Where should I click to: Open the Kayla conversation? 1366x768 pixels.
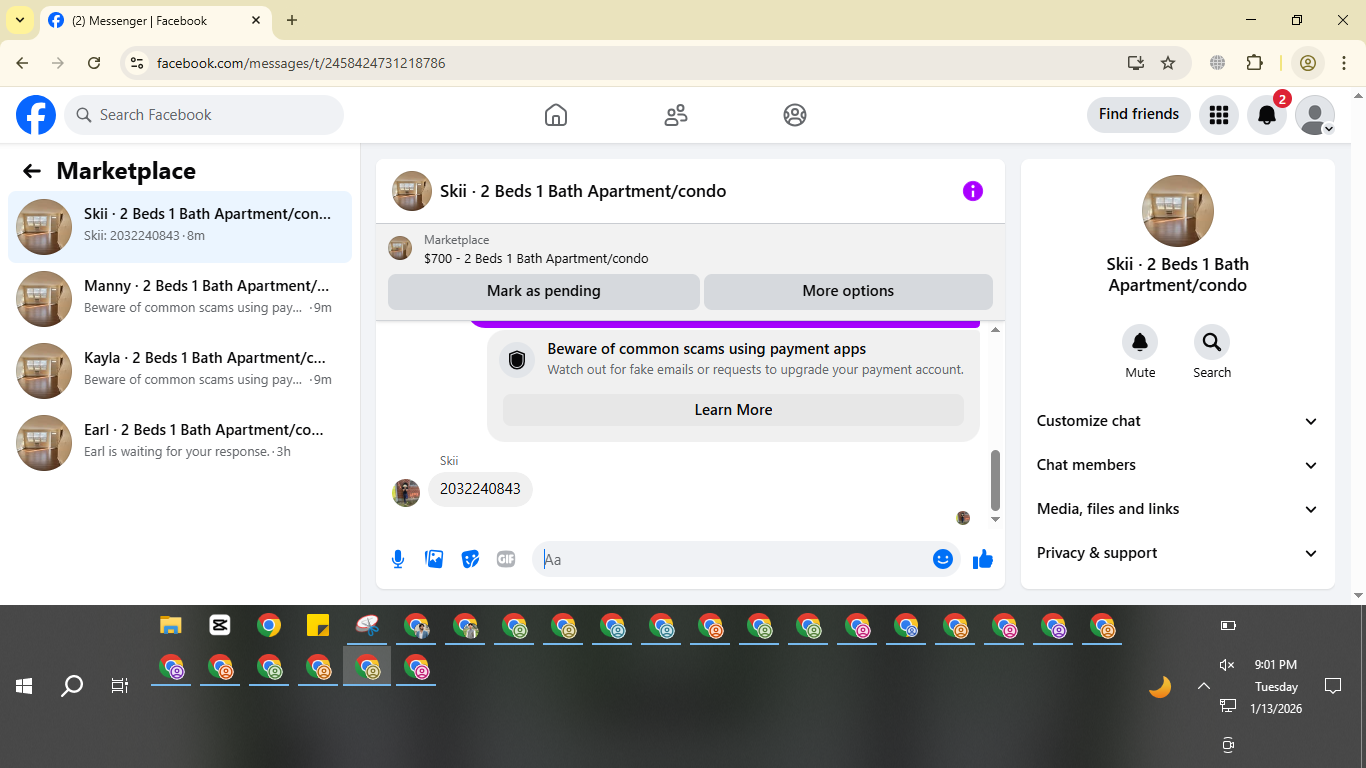pyautogui.click(x=180, y=371)
